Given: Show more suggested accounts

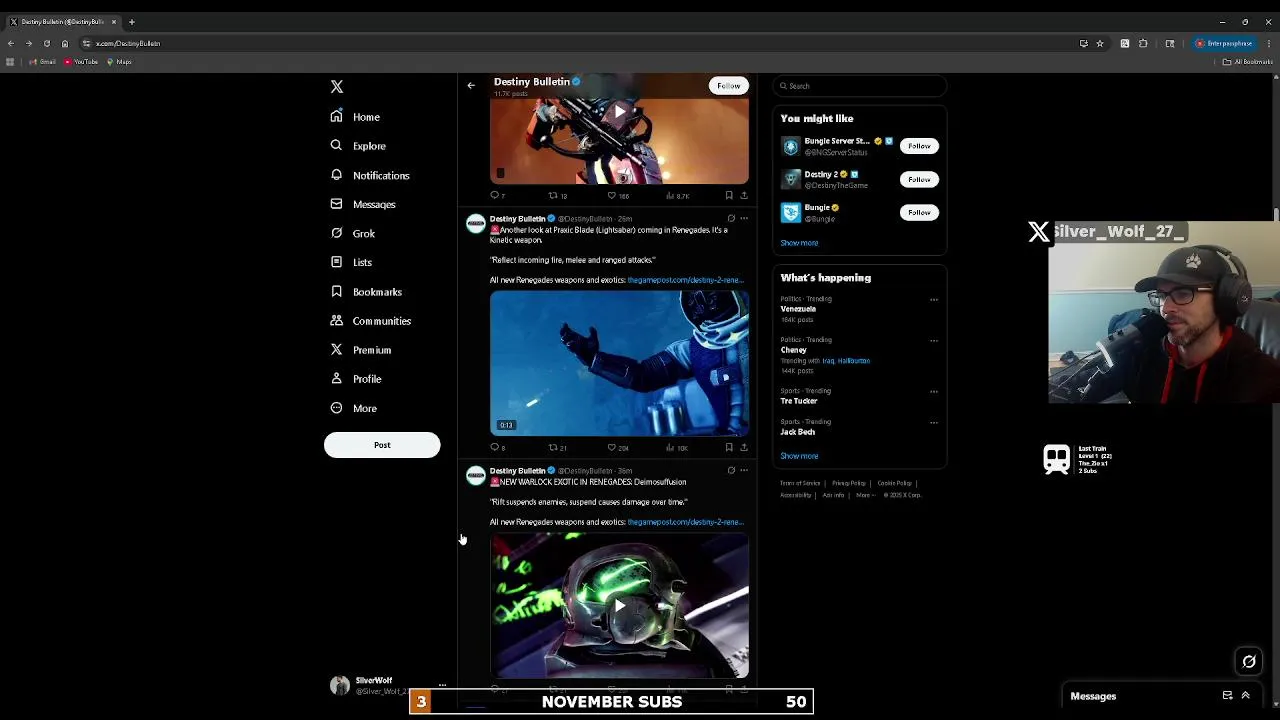Looking at the screenshot, I should pos(799,243).
